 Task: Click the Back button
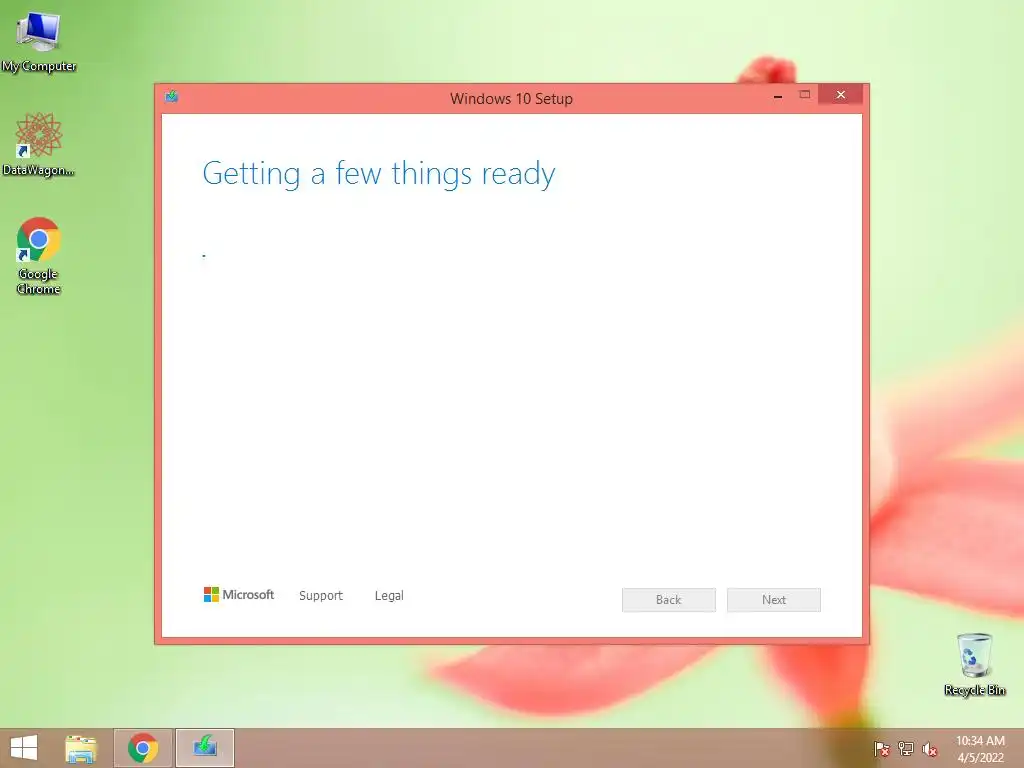point(669,600)
